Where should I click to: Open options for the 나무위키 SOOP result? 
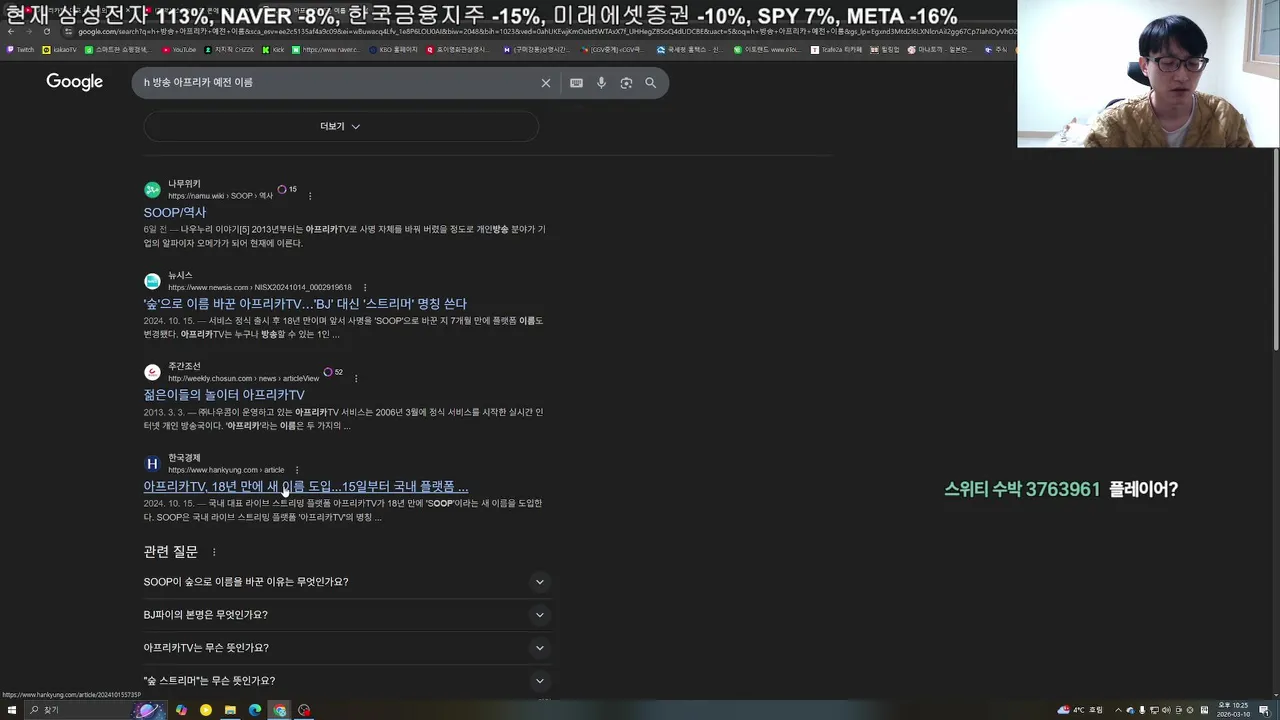310,196
